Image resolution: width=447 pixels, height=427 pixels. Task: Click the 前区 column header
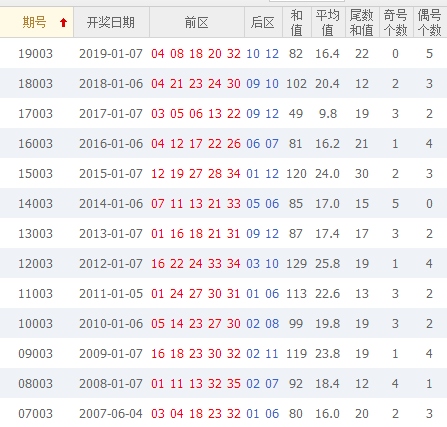click(197, 22)
